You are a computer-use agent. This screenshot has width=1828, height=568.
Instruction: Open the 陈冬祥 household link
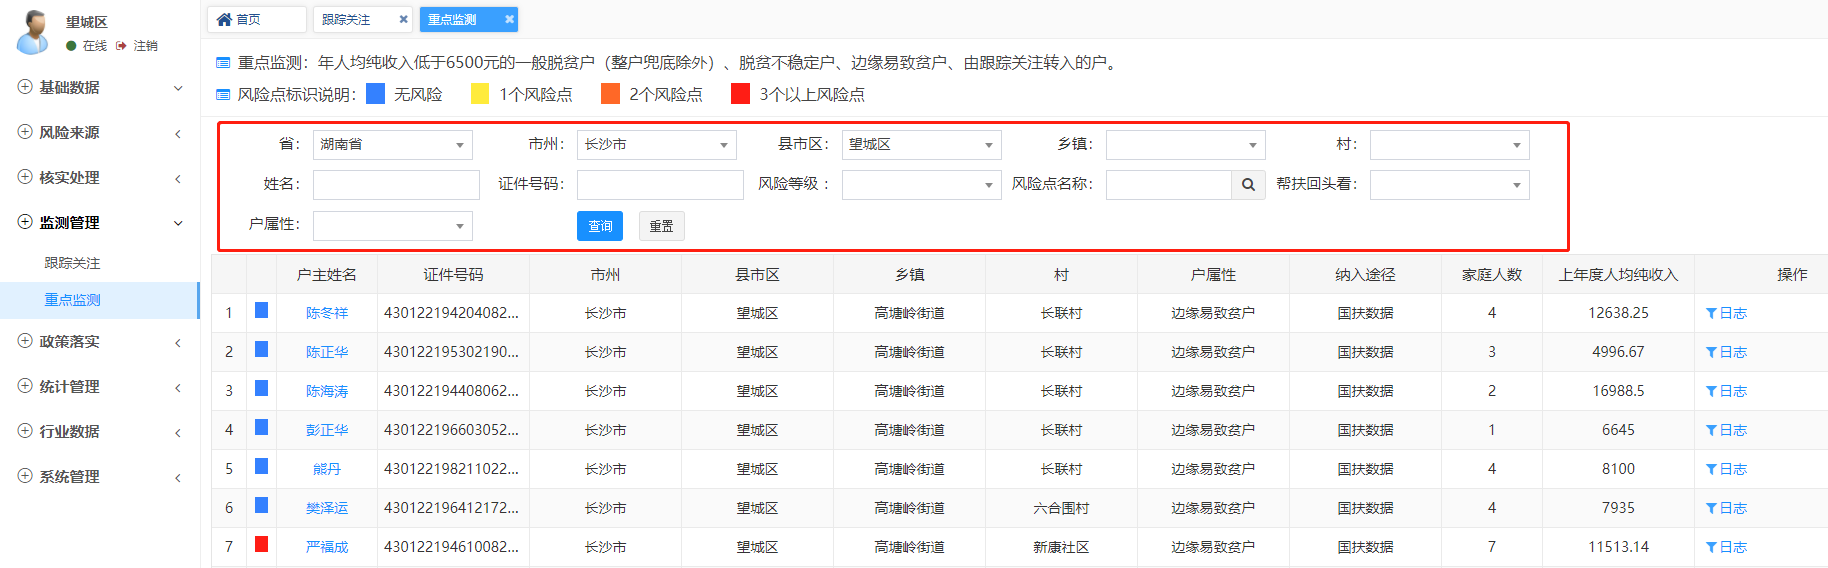327,314
